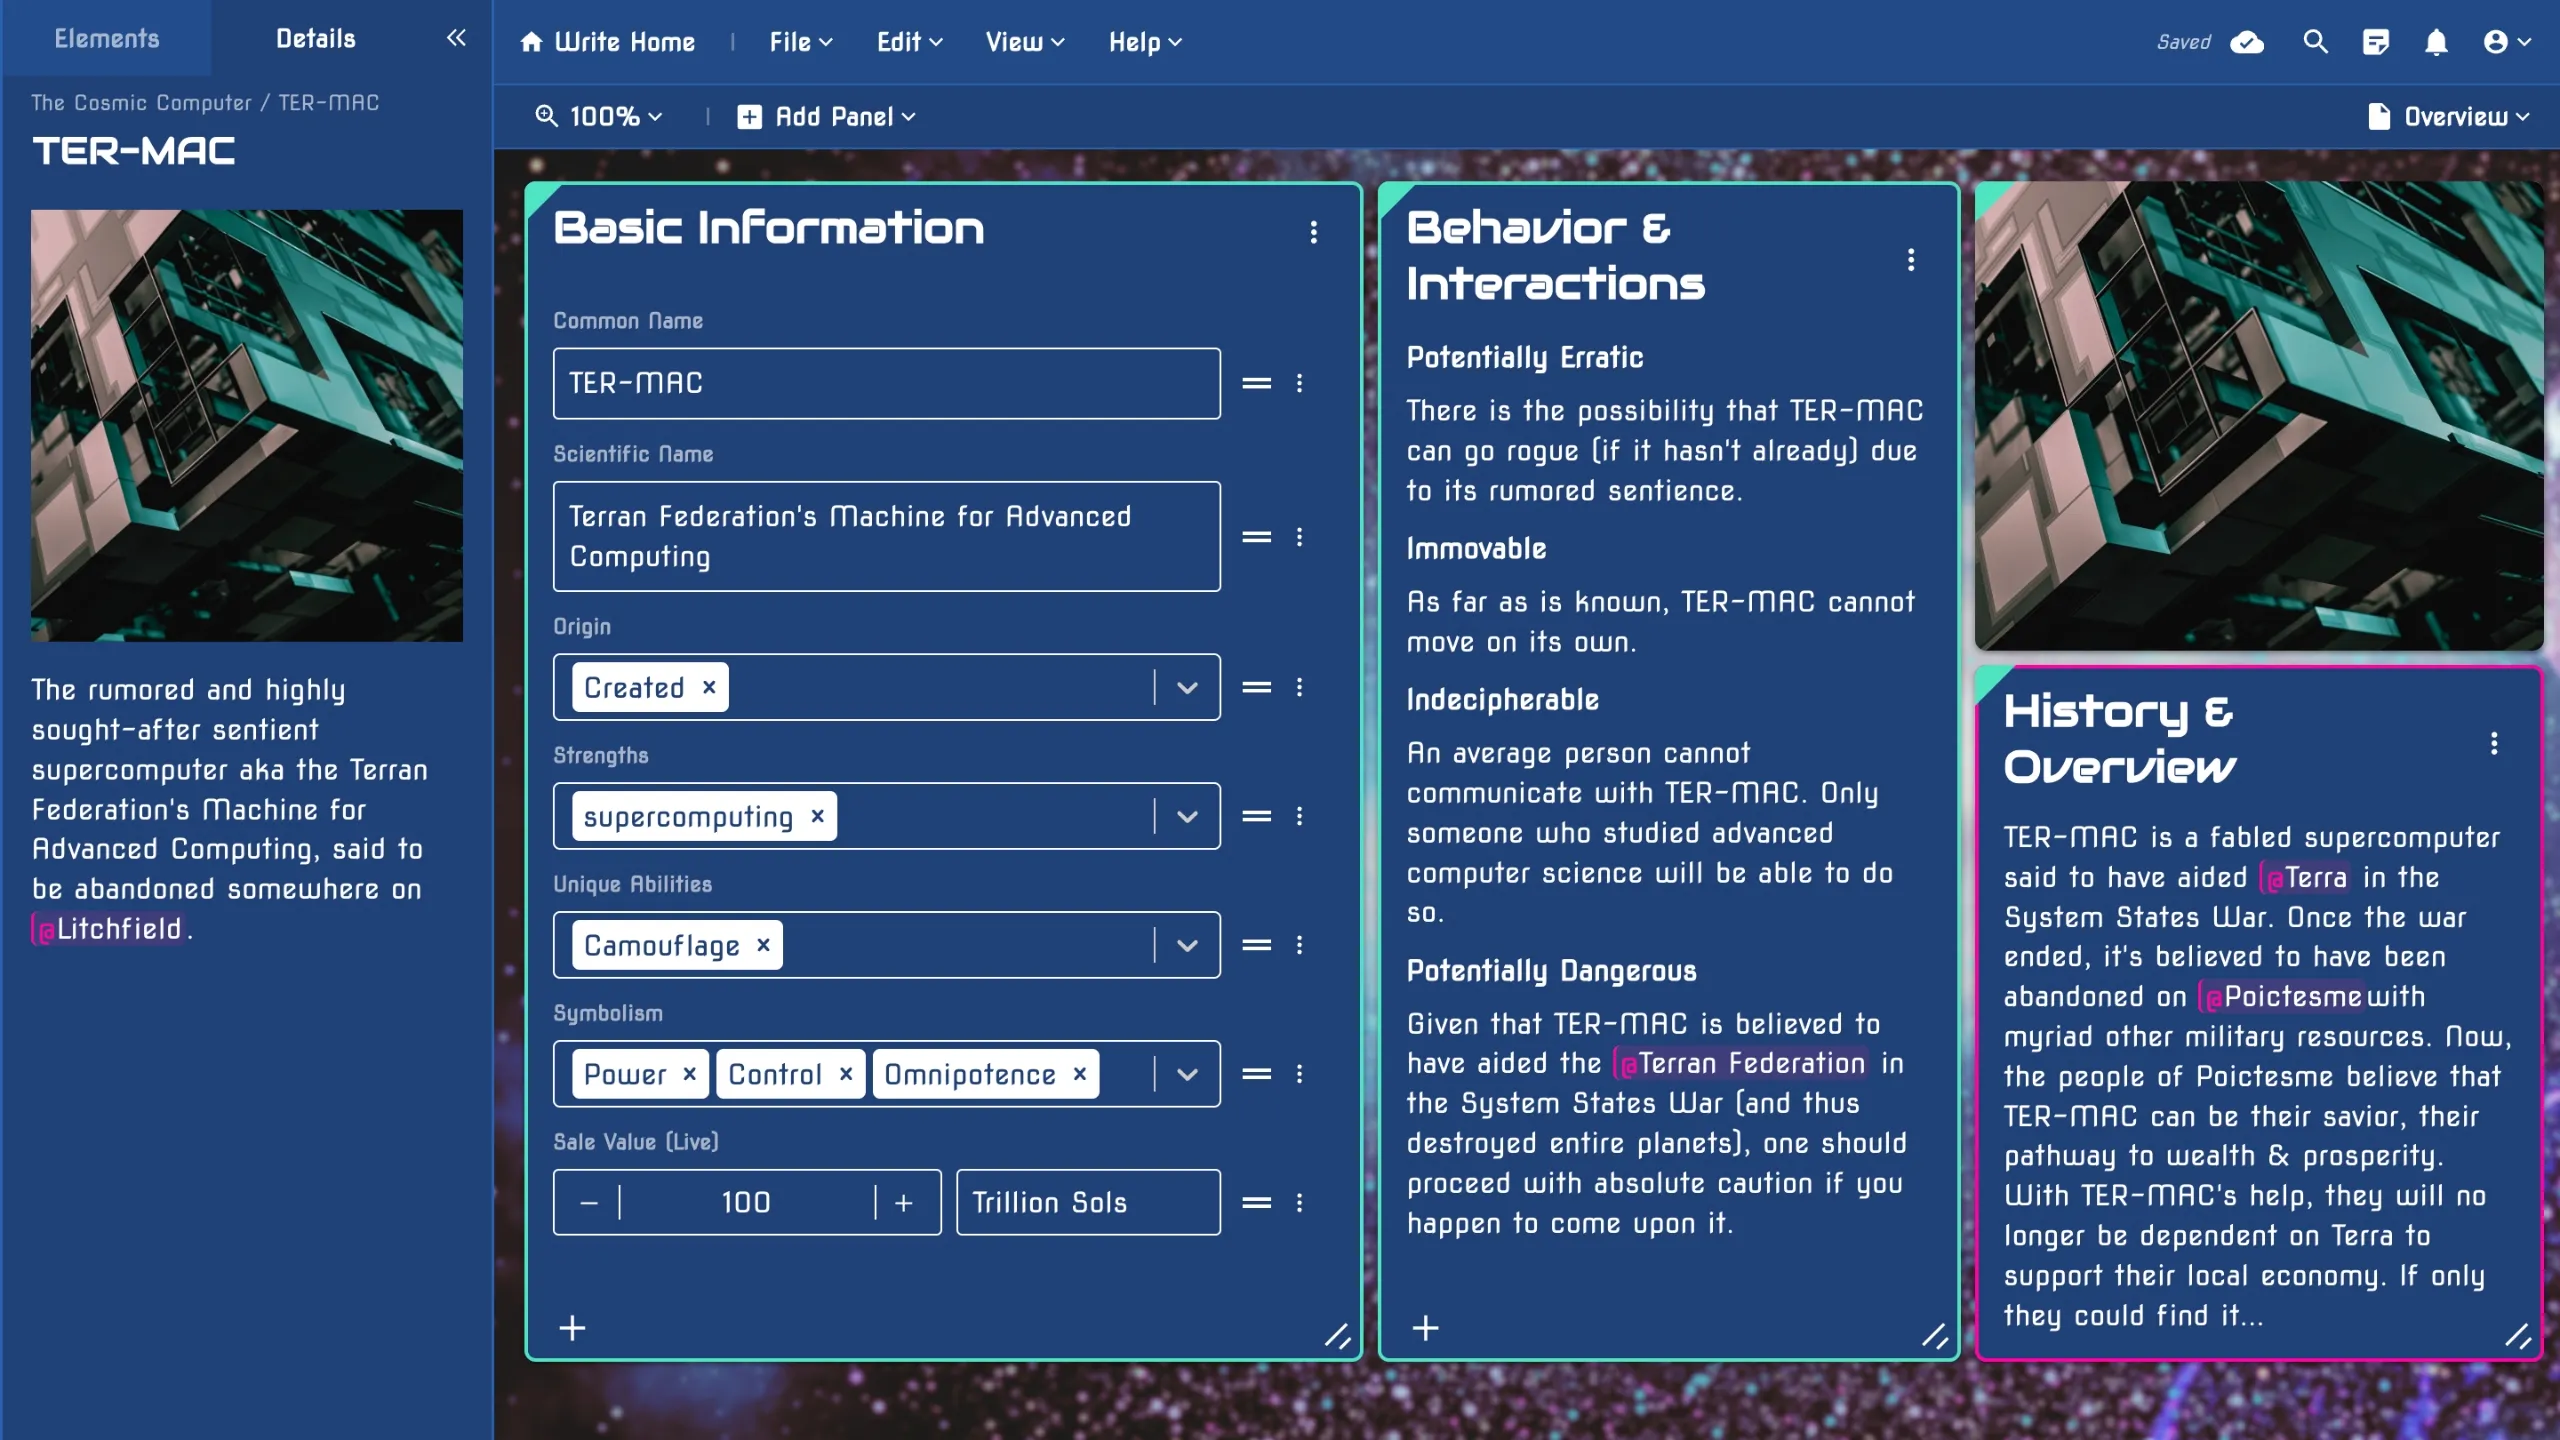The image size is (2560, 1440).
Task: Expand the Origin dropdown
Action: pyautogui.click(x=1187, y=688)
